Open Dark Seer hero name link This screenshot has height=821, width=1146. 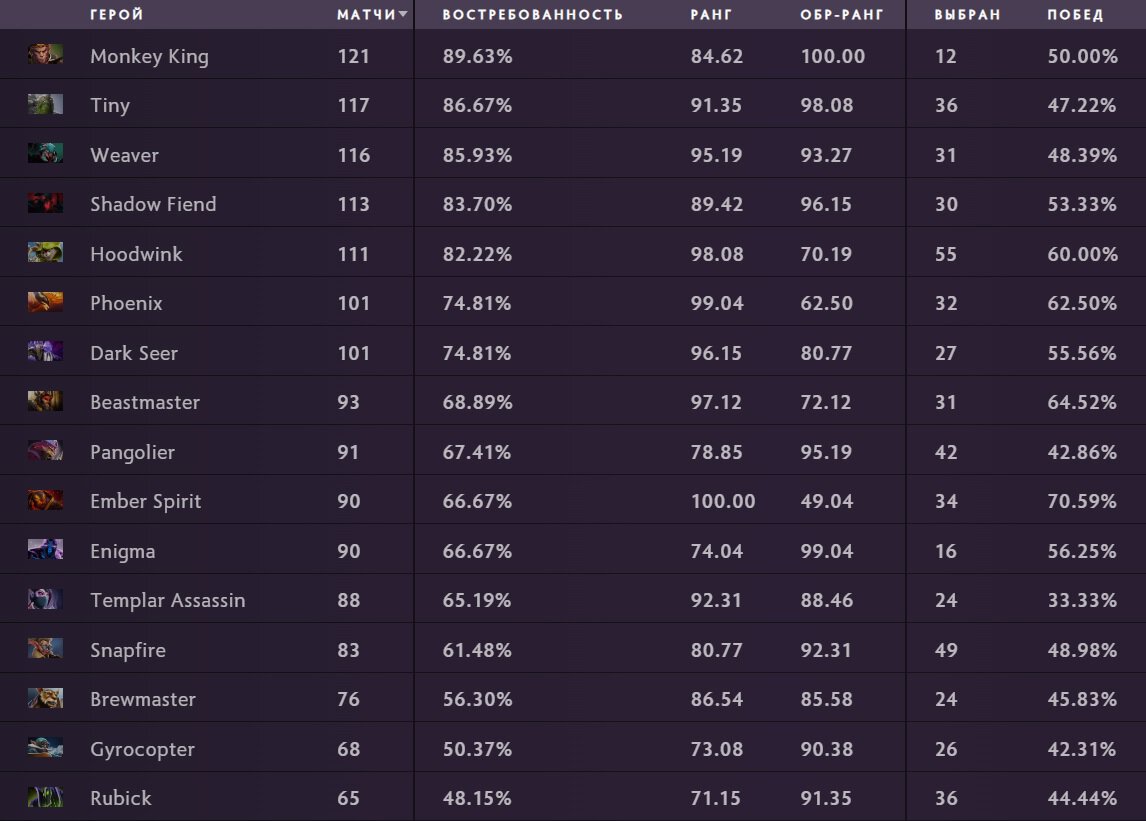coord(134,353)
